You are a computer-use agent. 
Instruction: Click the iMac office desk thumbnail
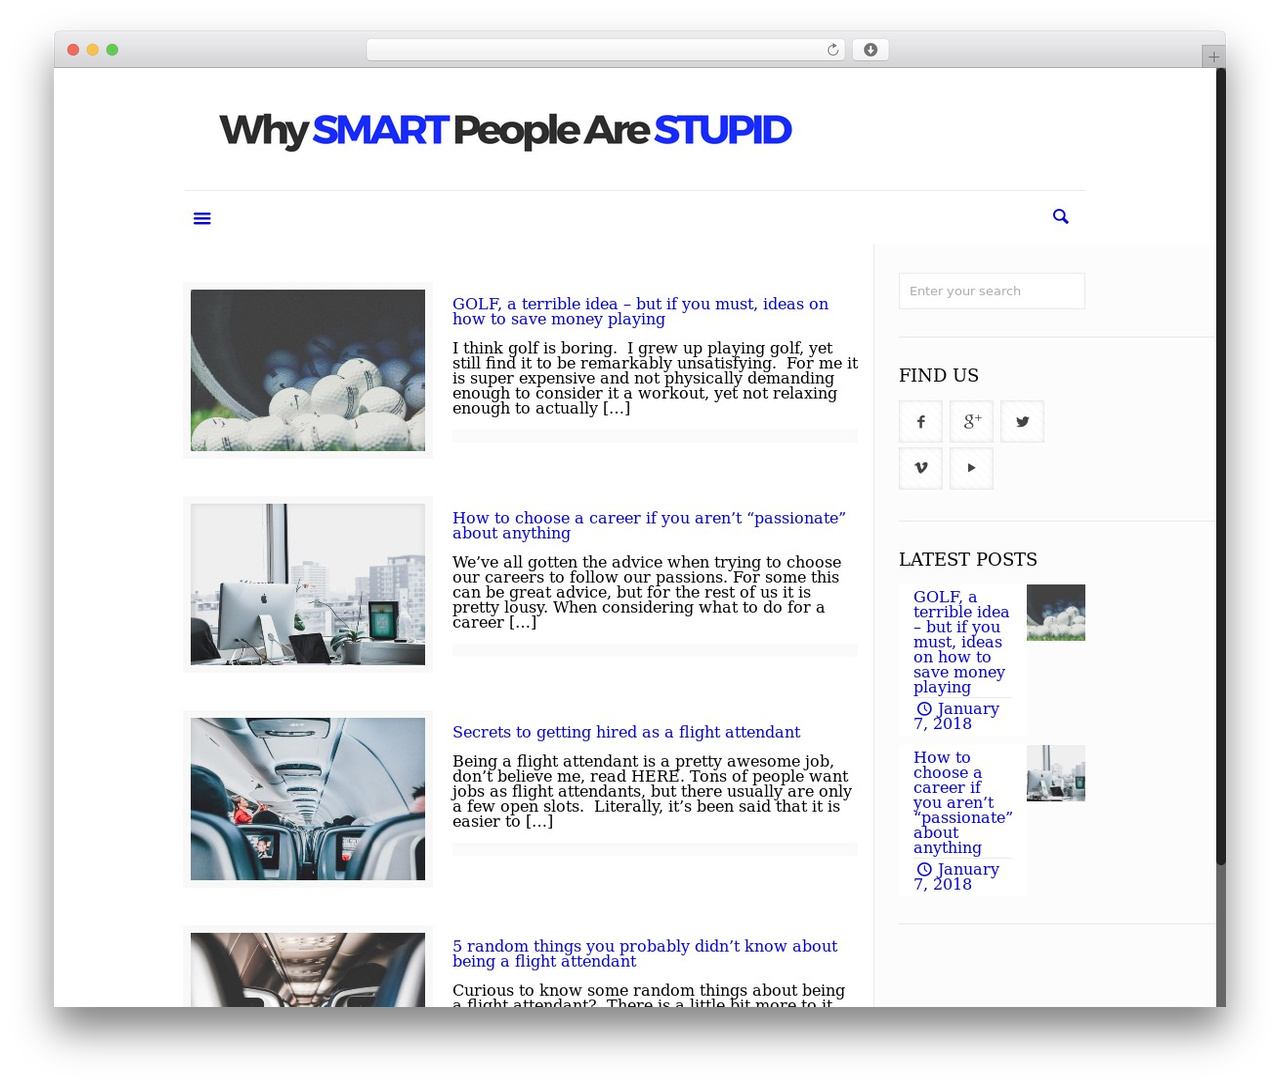308,584
